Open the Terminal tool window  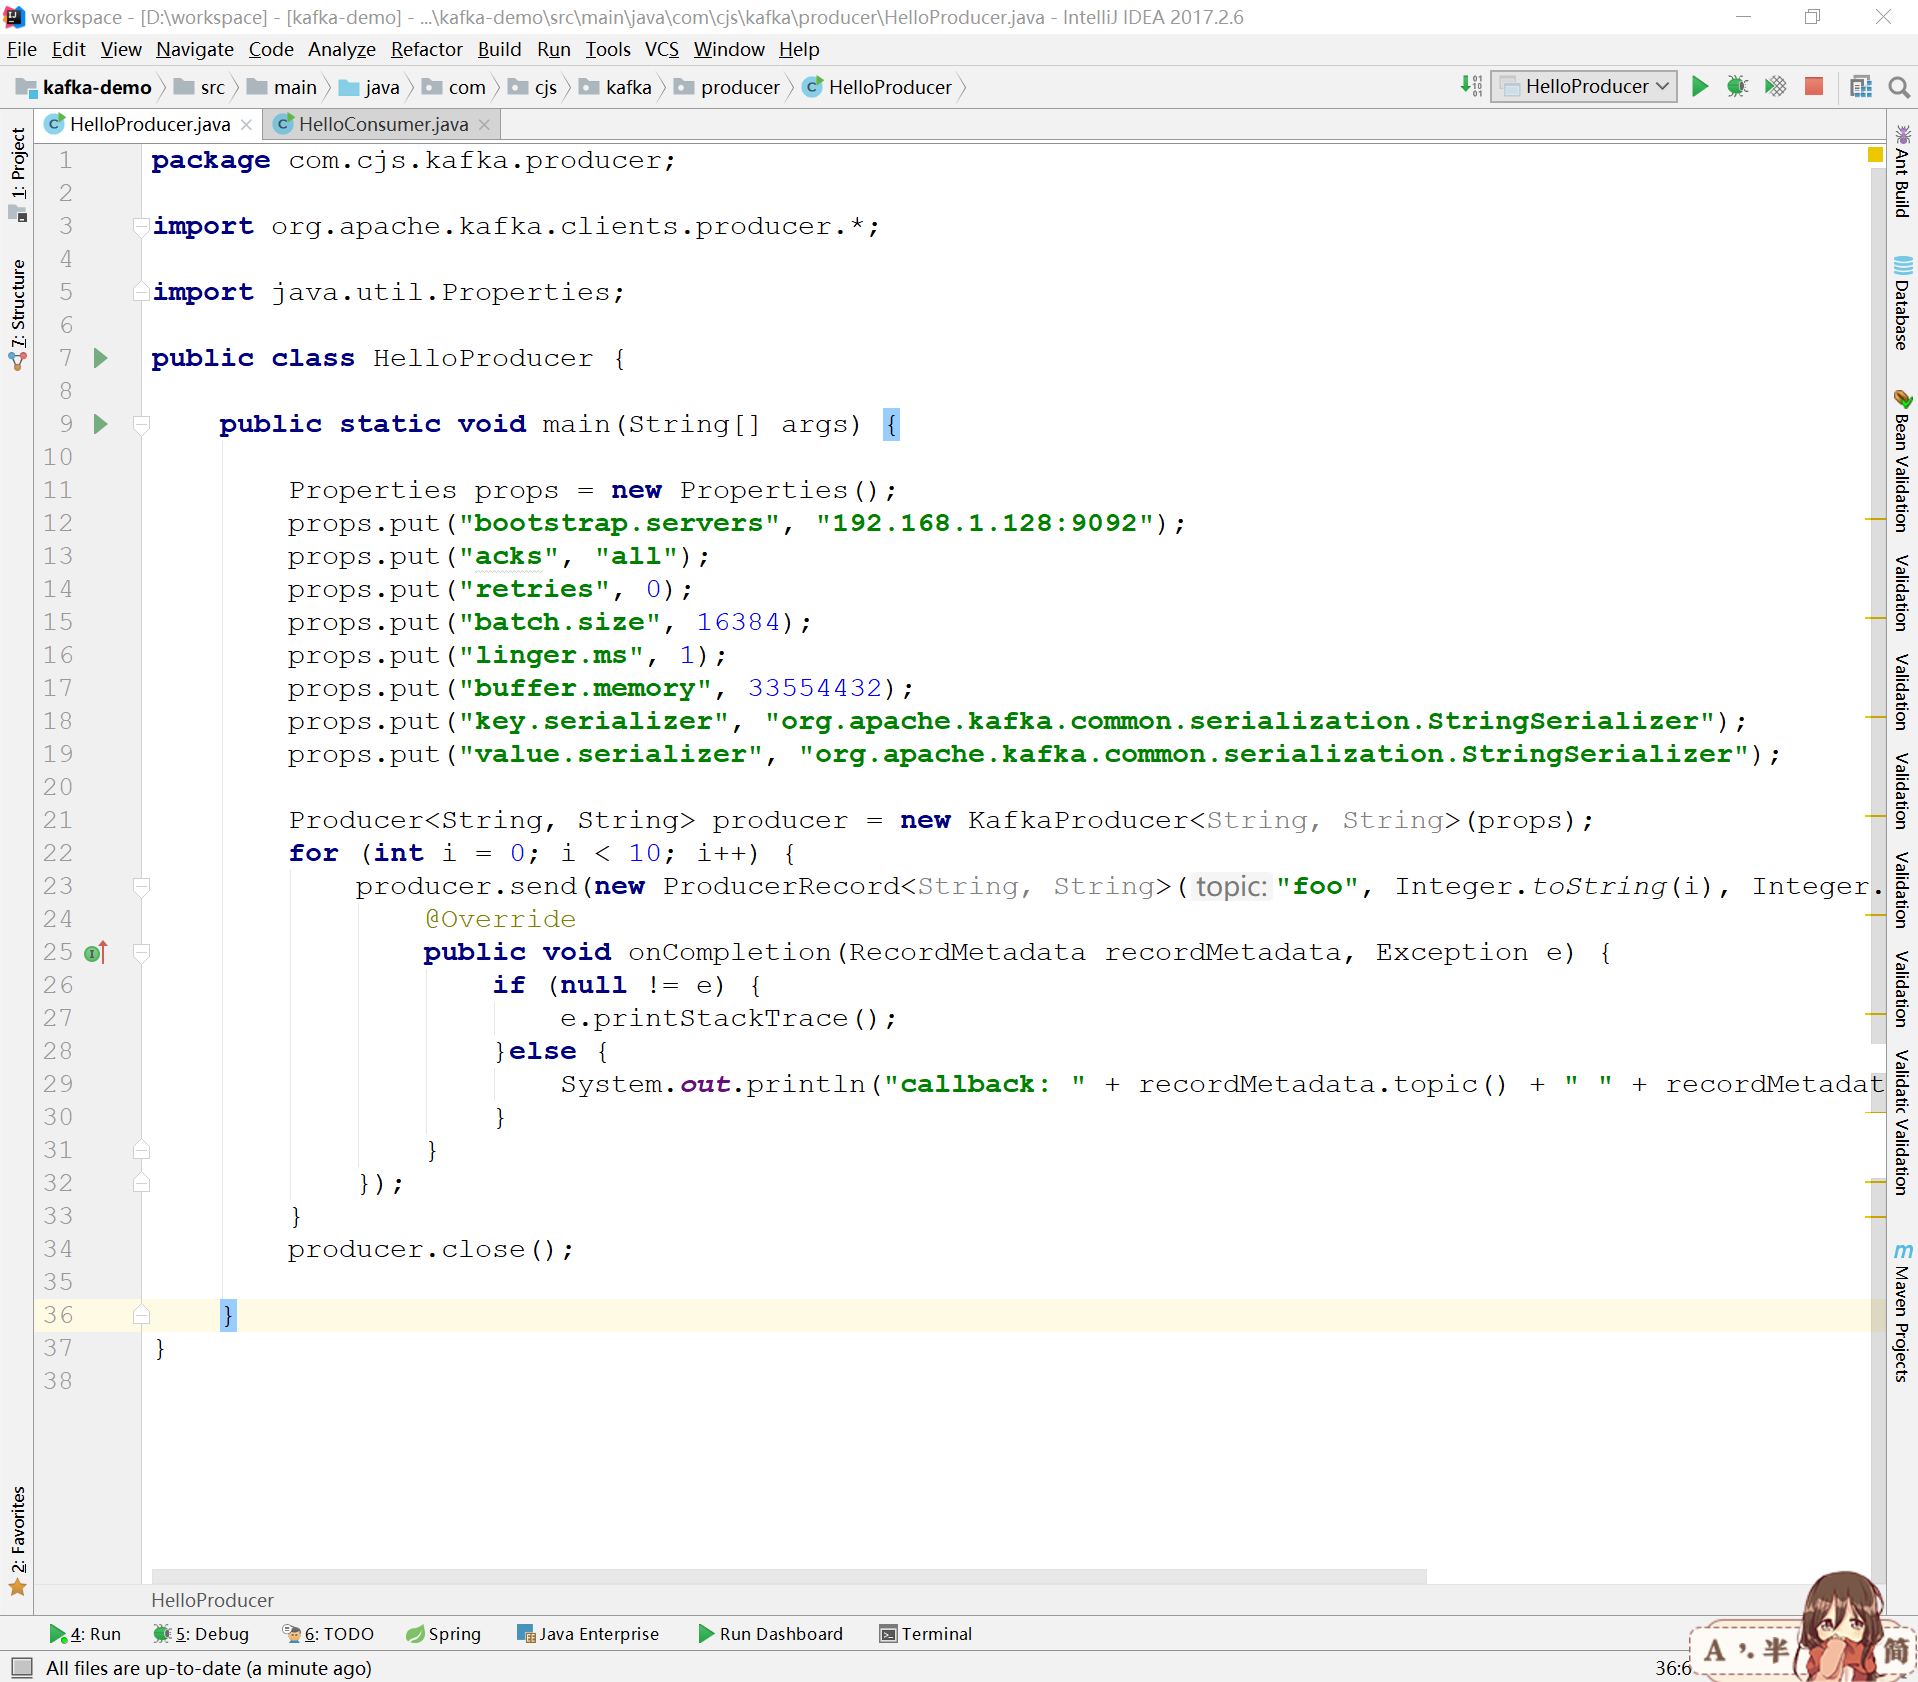click(925, 1634)
